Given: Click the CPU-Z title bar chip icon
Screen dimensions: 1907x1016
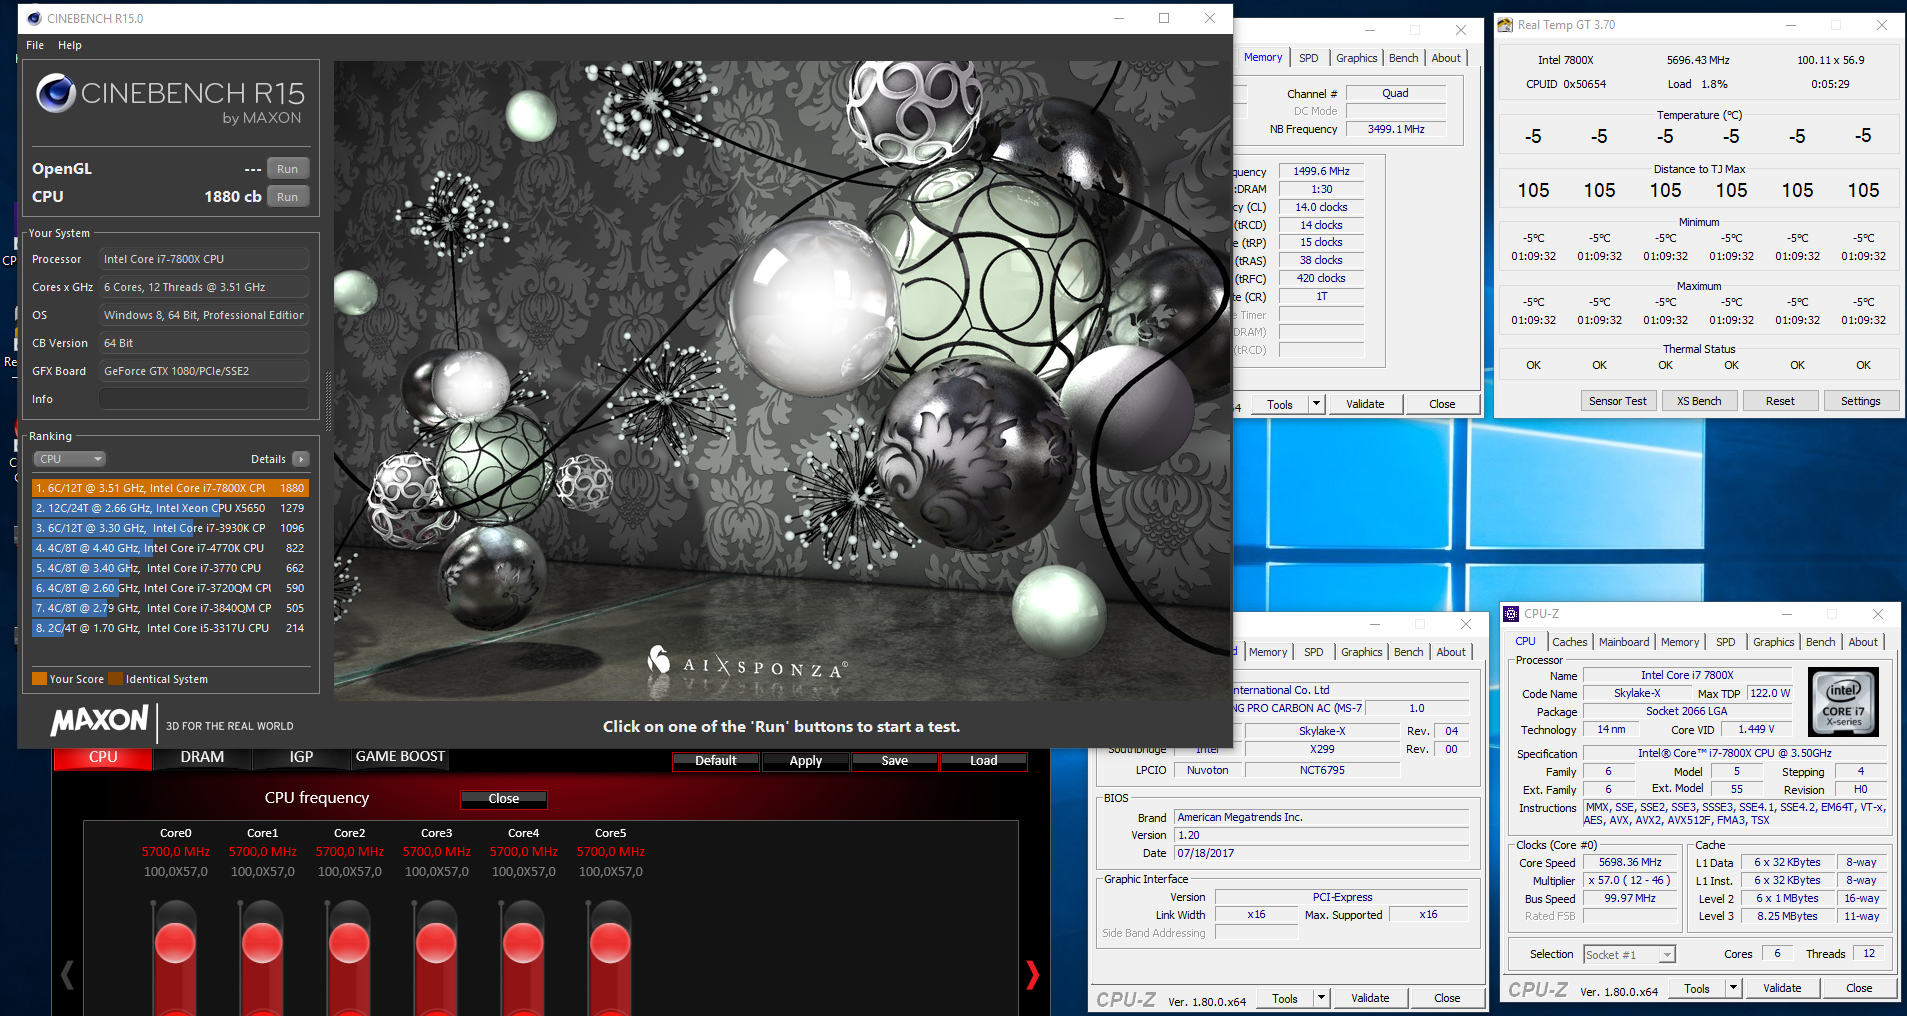Looking at the screenshot, I should 1512,614.
